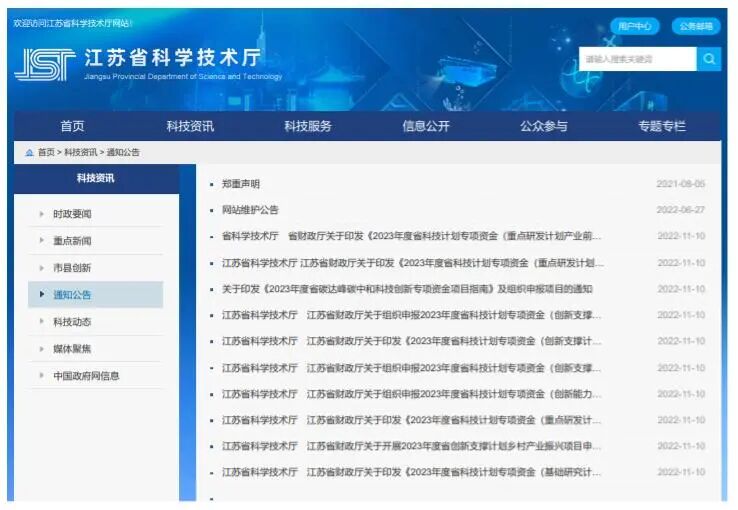This screenshot has width=738, height=510.
Task: Click arrow beside 通知公告 sidebar item
Action: tap(42, 295)
